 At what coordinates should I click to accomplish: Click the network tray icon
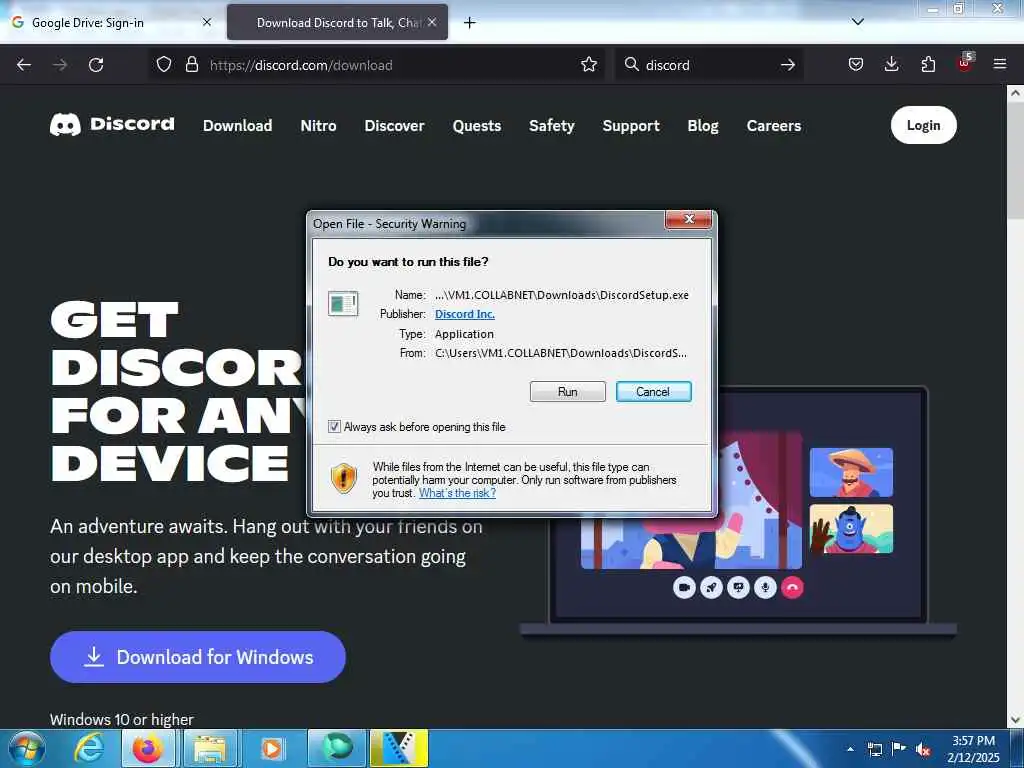click(874, 749)
